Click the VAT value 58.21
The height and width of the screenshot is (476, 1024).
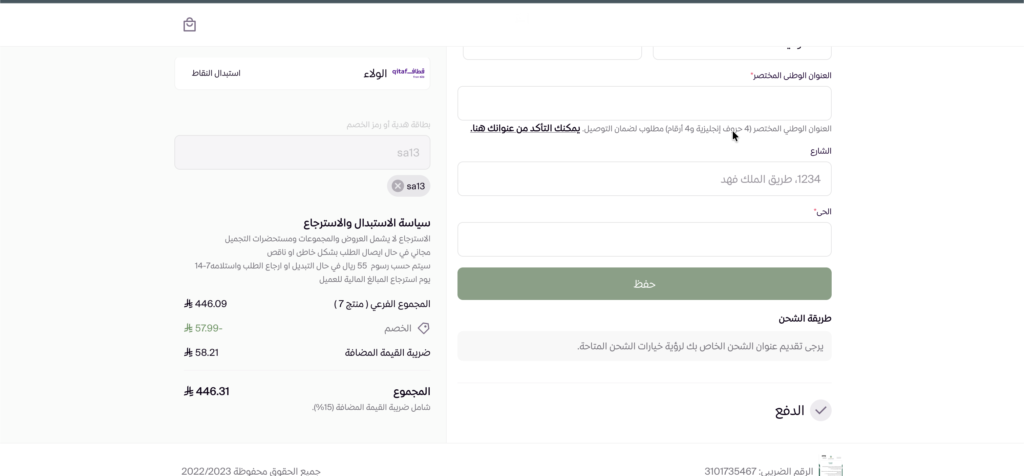[201, 353]
